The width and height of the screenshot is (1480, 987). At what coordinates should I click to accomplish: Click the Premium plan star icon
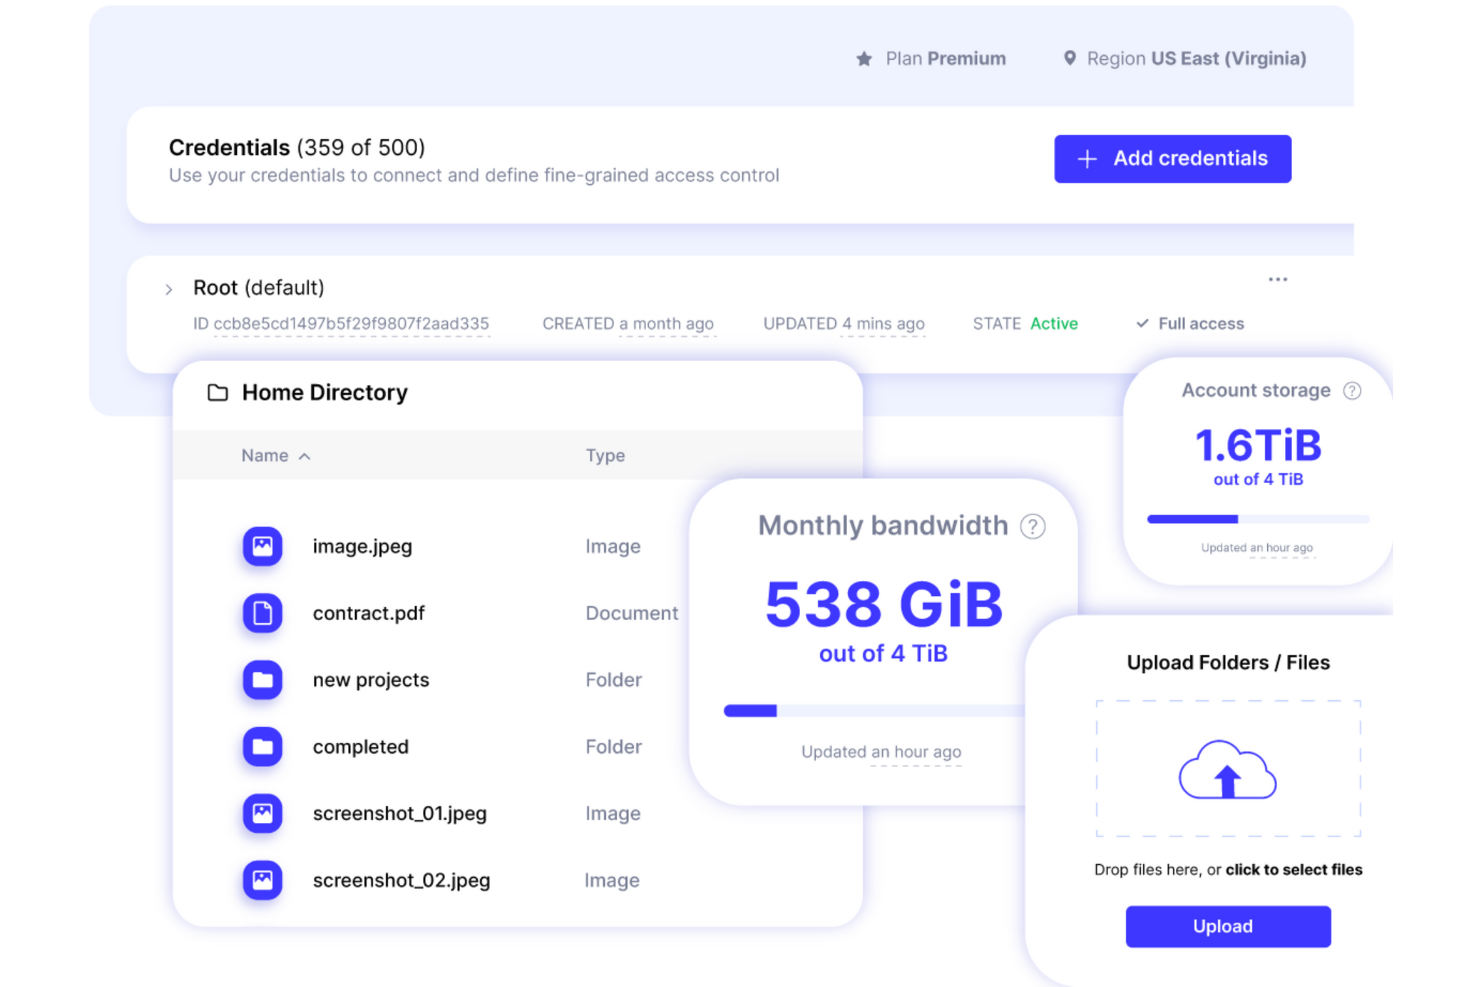tap(864, 58)
